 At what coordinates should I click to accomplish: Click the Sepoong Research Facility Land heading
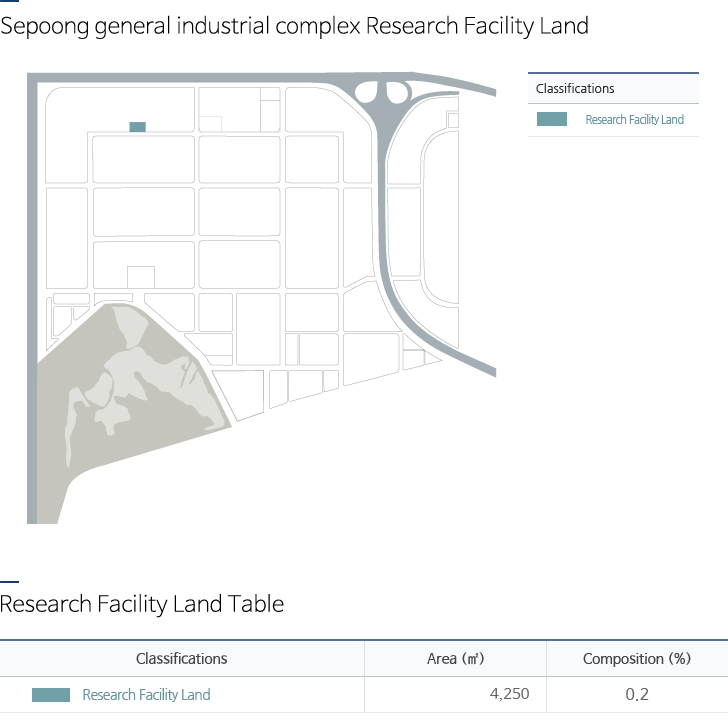[x=294, y=26]
